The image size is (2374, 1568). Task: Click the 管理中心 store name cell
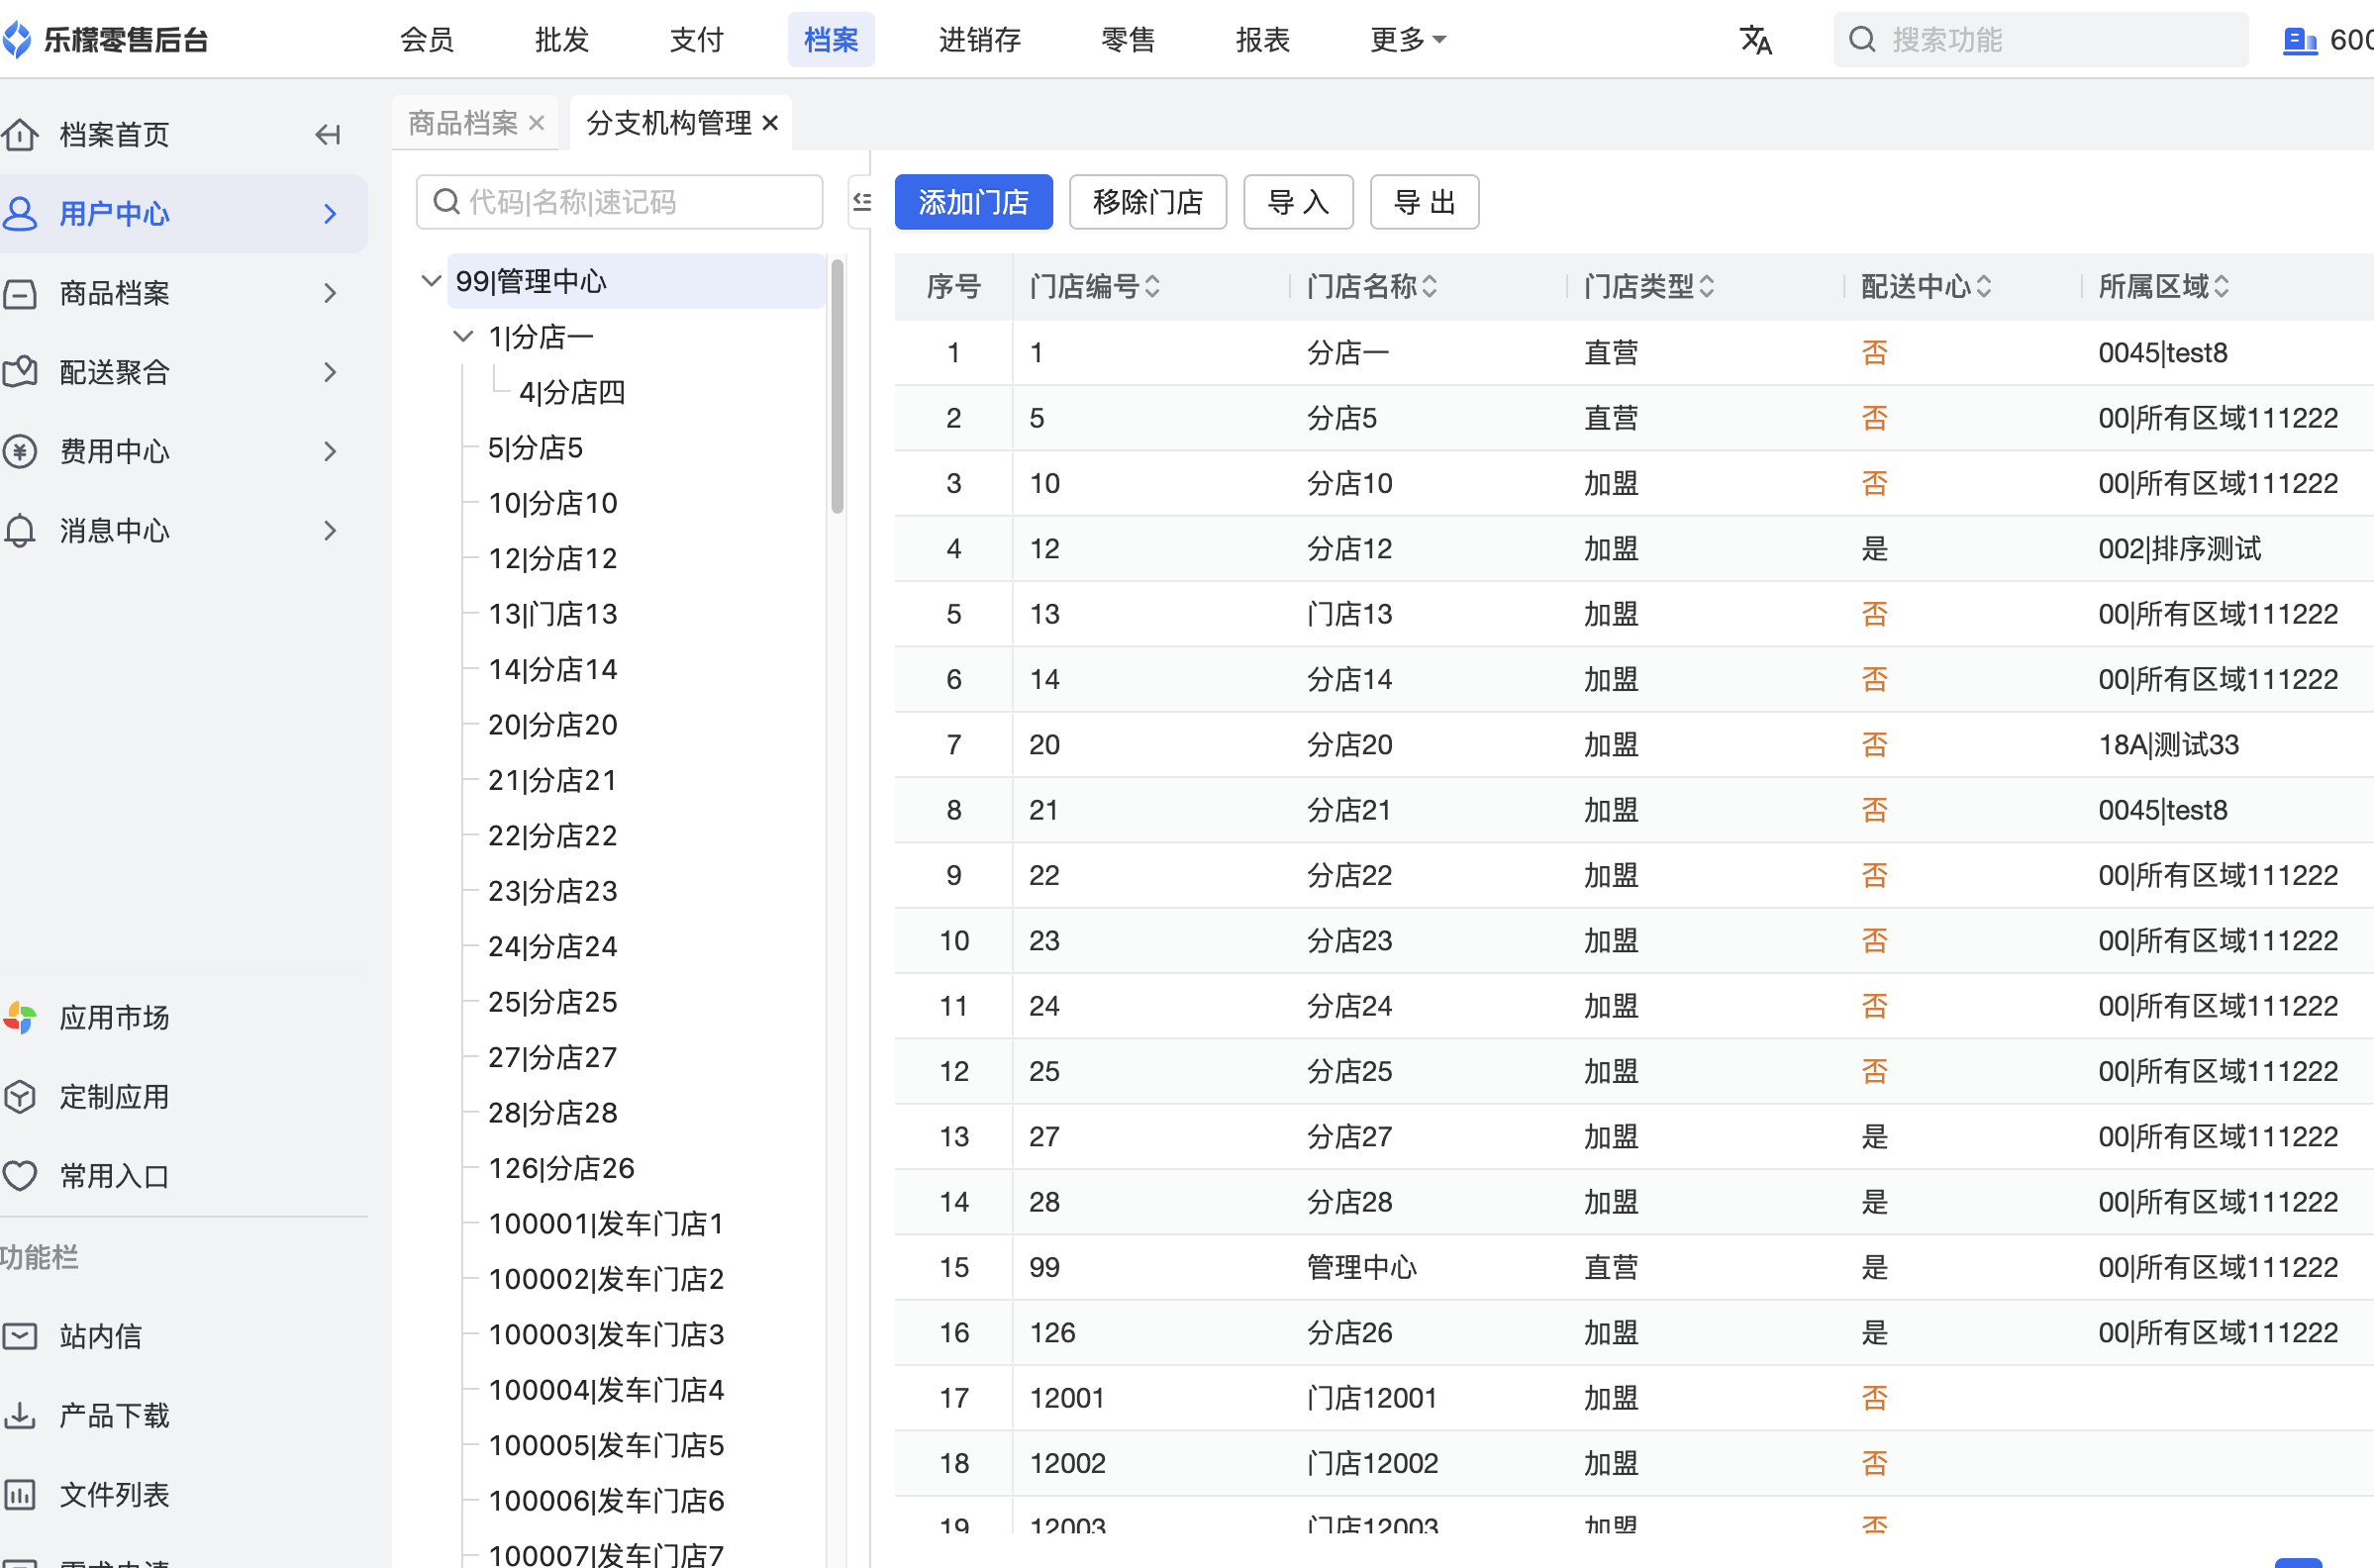pos(1361,1267)
